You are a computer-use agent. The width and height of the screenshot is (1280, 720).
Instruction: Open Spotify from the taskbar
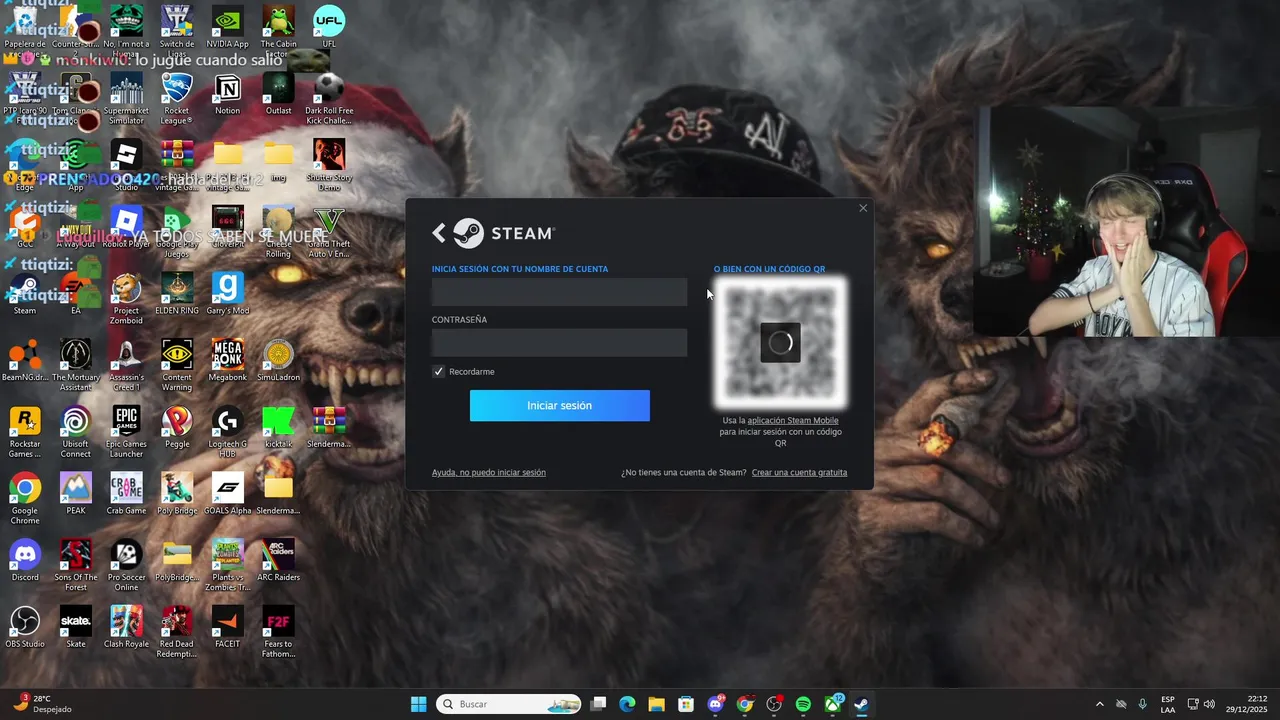[x=803, y=704]
